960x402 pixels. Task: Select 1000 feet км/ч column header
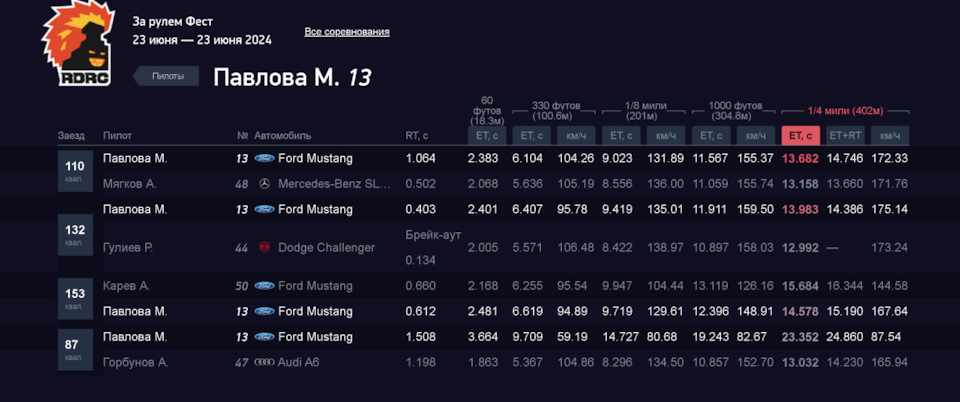[x=755, y=136]
